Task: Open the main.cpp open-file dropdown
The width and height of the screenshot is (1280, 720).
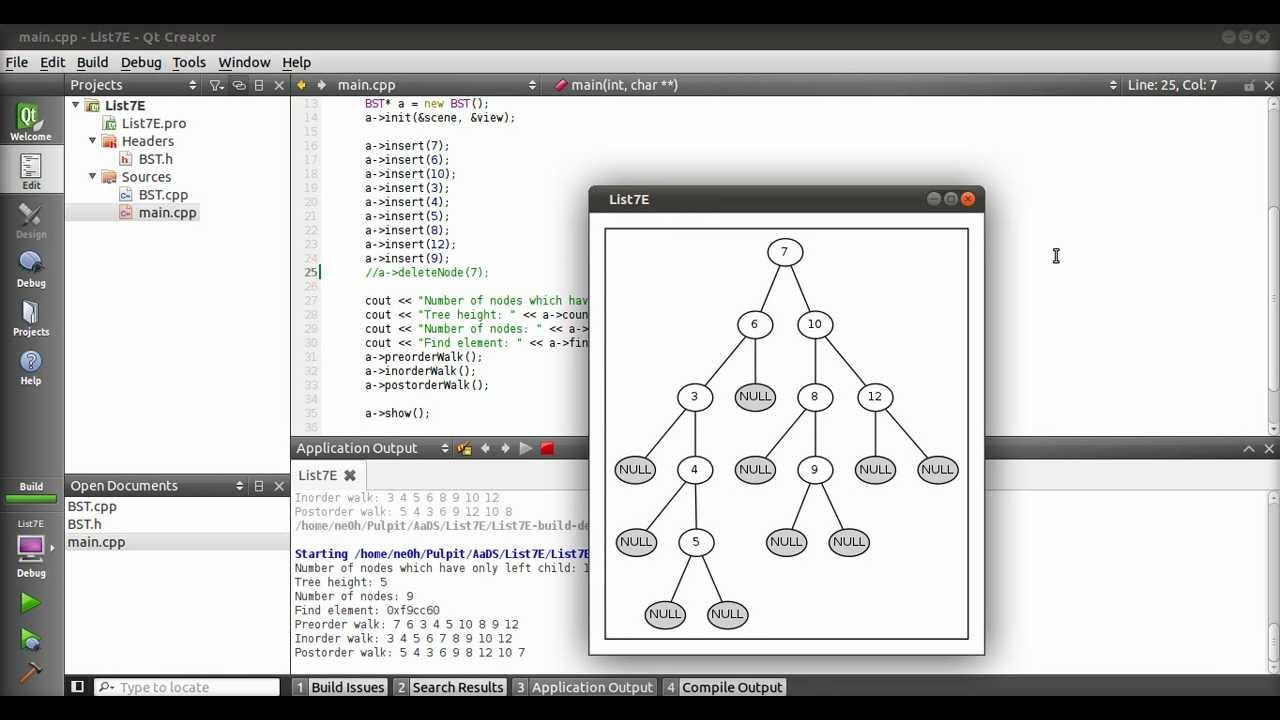Action: click(436, 85)
